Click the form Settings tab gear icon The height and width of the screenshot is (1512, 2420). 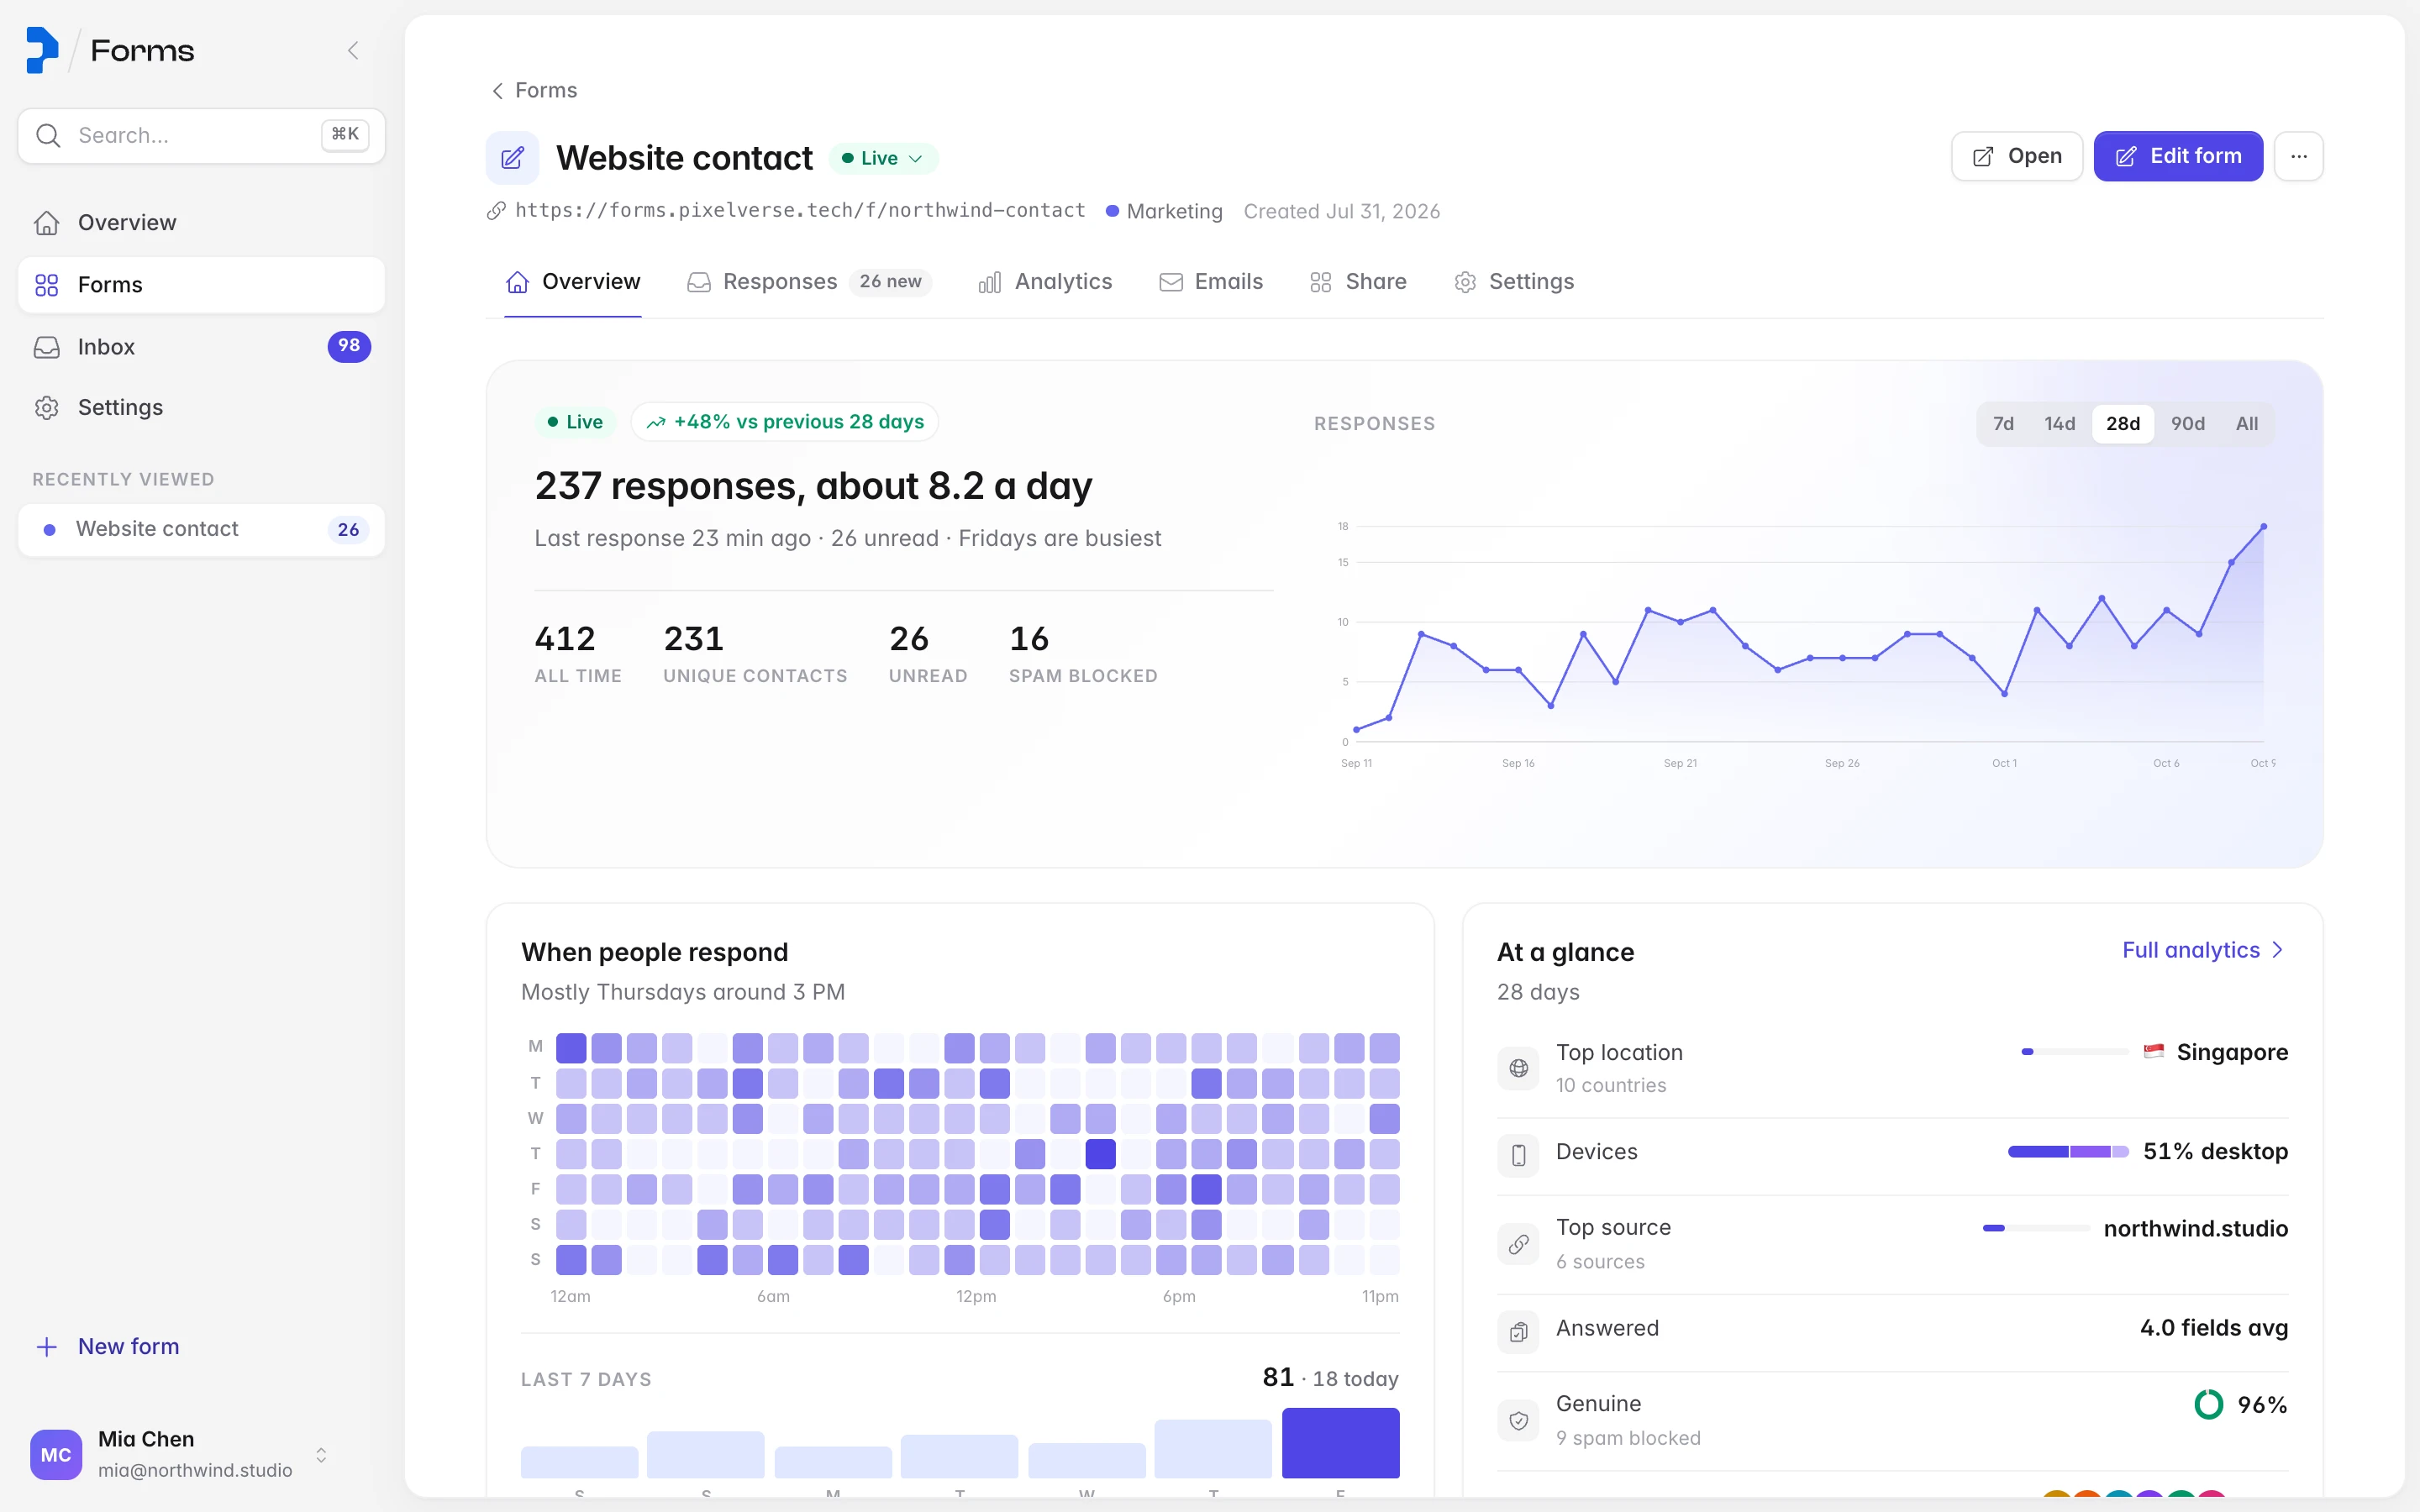coord(1465,283)
